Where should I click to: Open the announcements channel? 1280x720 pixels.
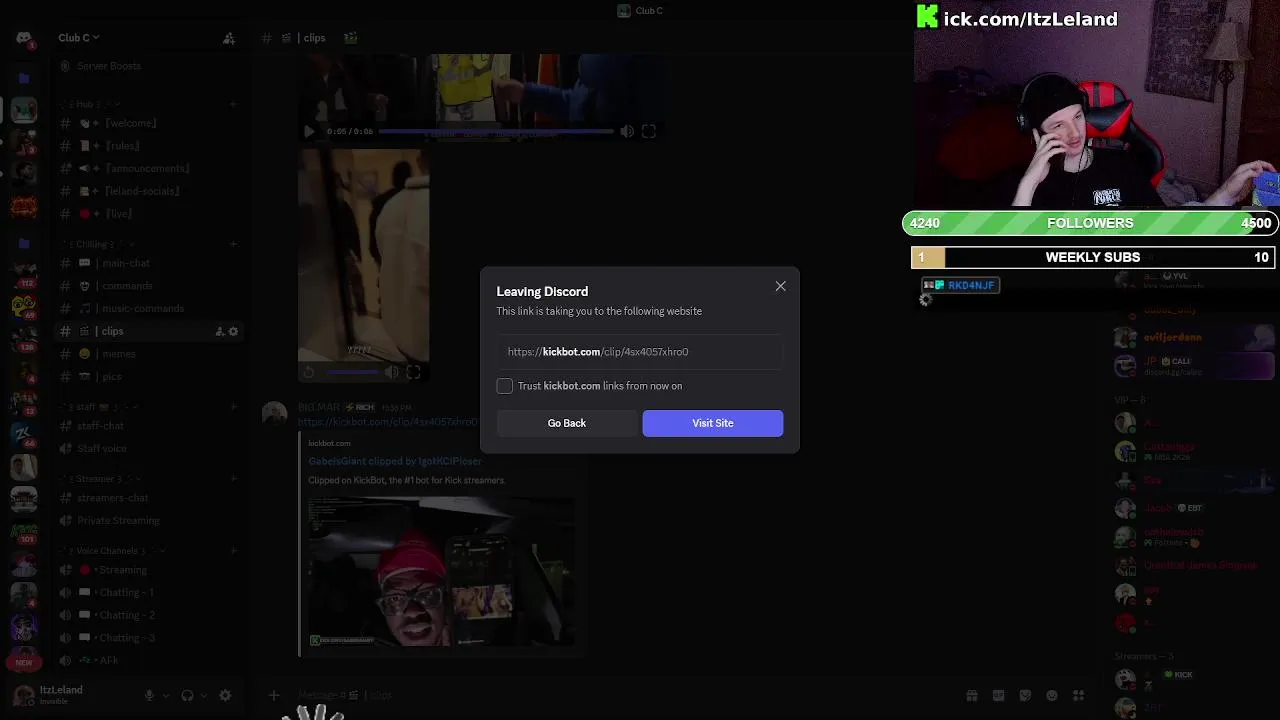[147, 168]
